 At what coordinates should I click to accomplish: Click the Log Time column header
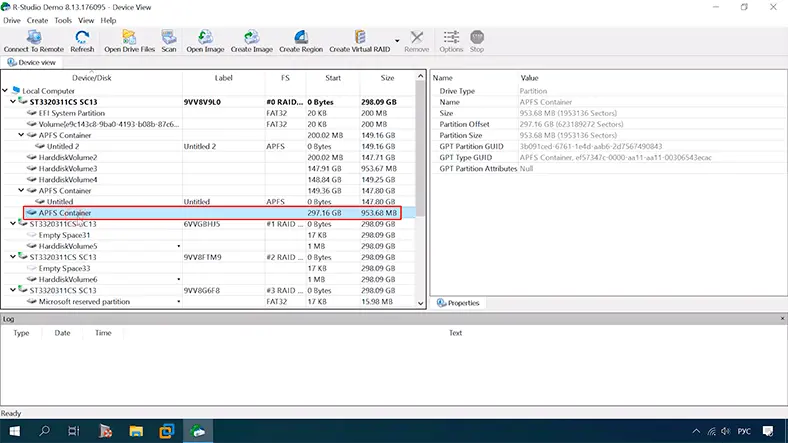coord(103,333)
